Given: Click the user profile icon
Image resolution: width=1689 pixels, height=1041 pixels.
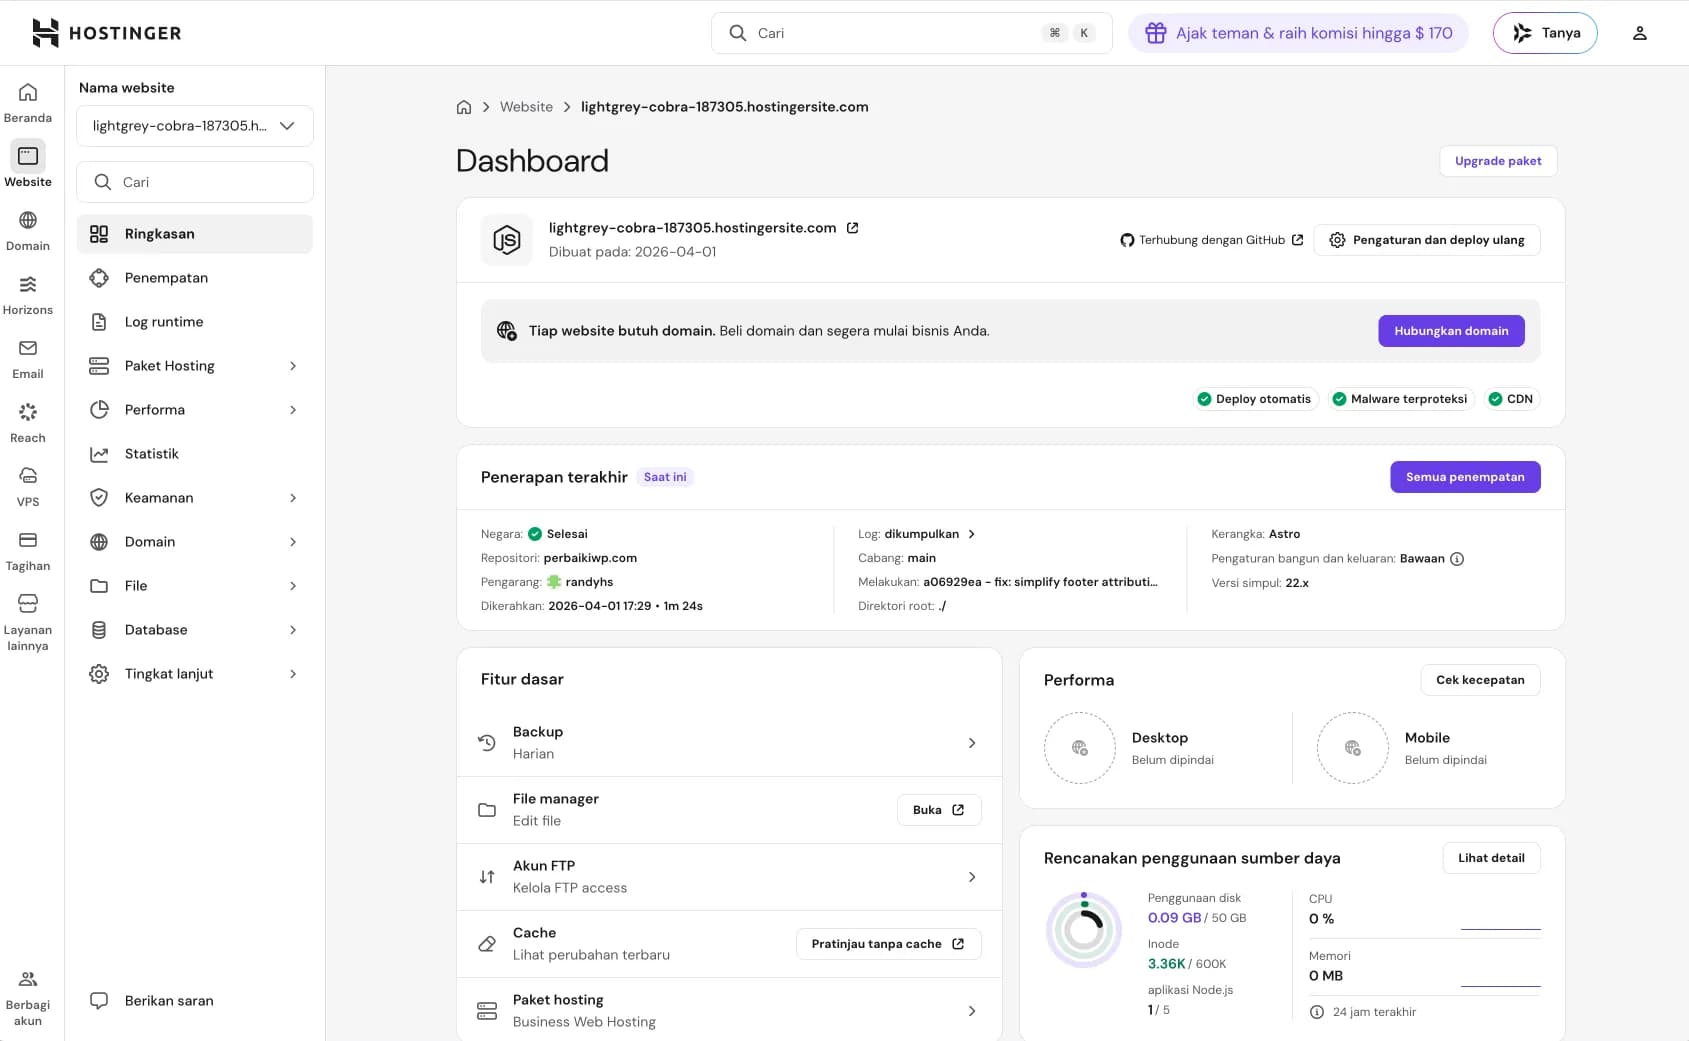Looking at the screenshot, I should point(1640,33).
